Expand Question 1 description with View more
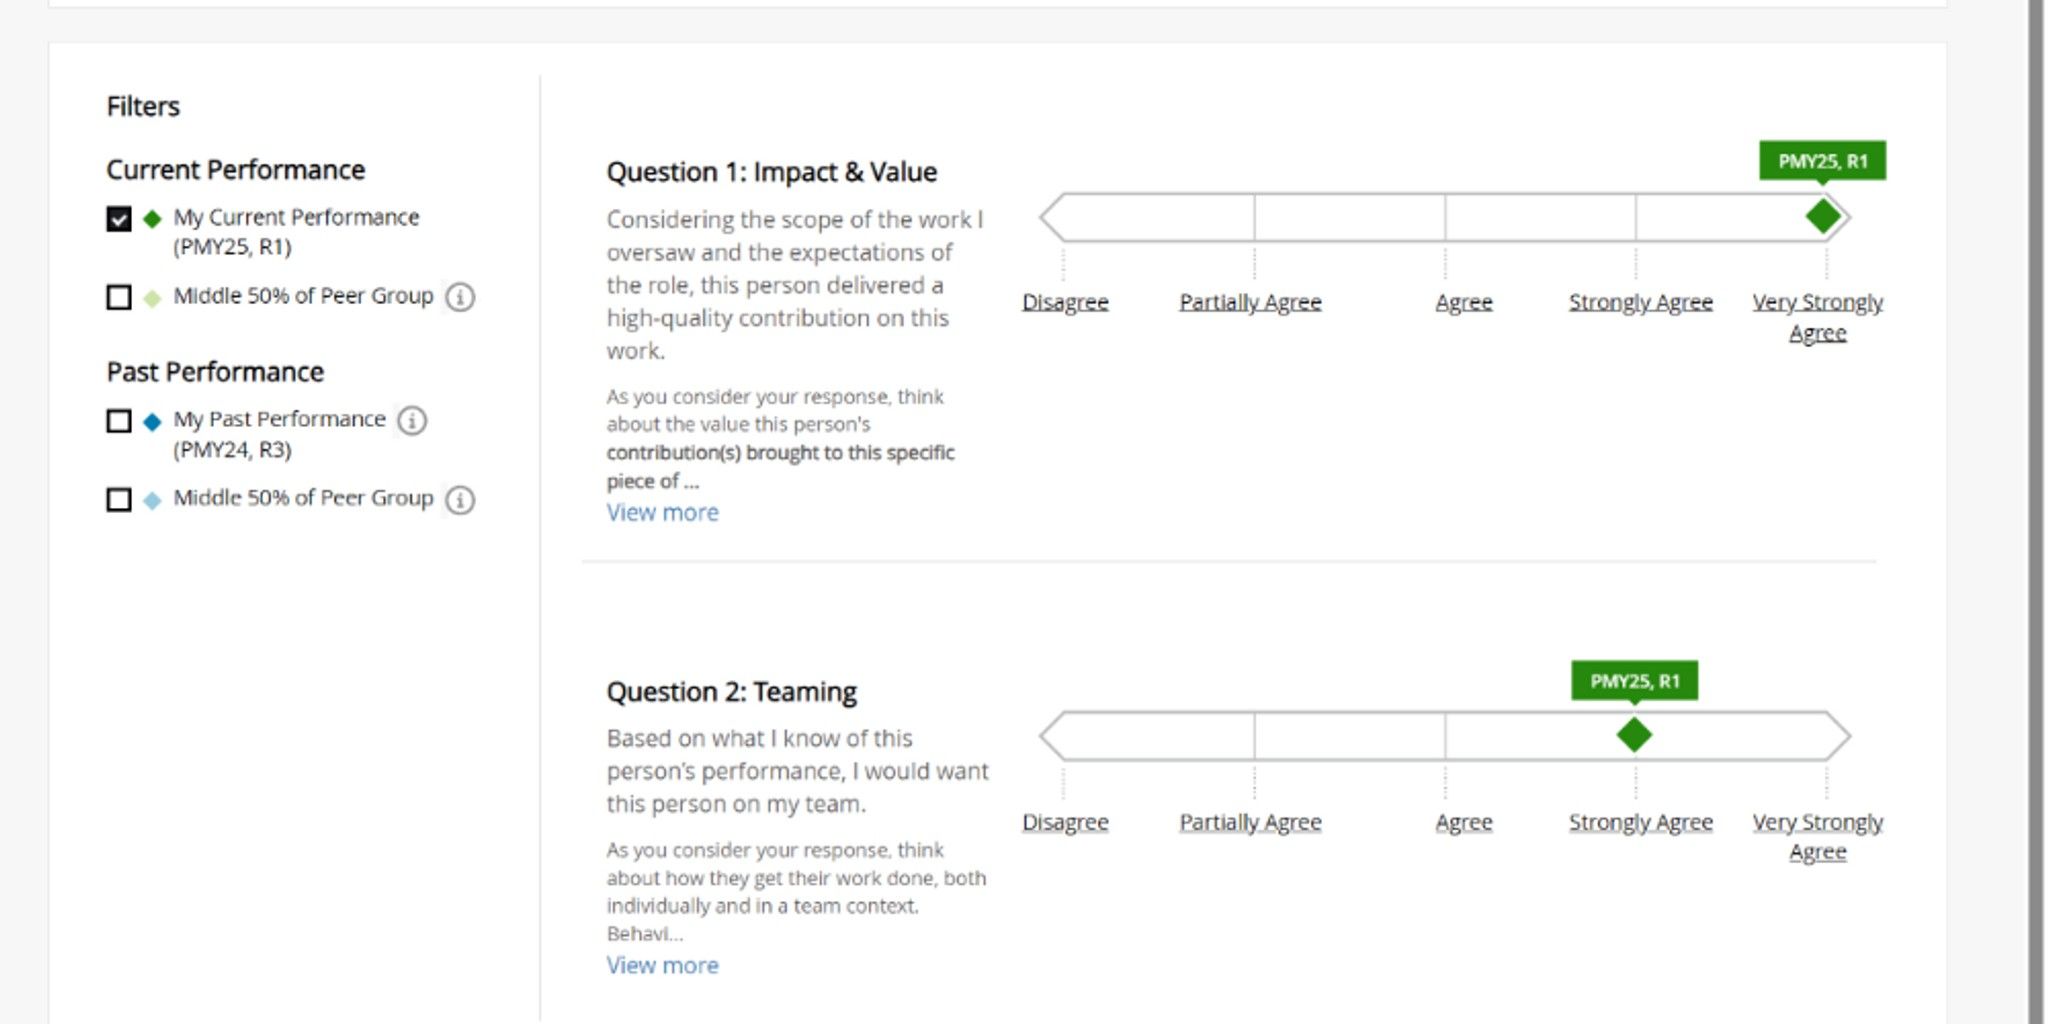The height and width of the screenshot is (1024, 2048). point(662,512)
